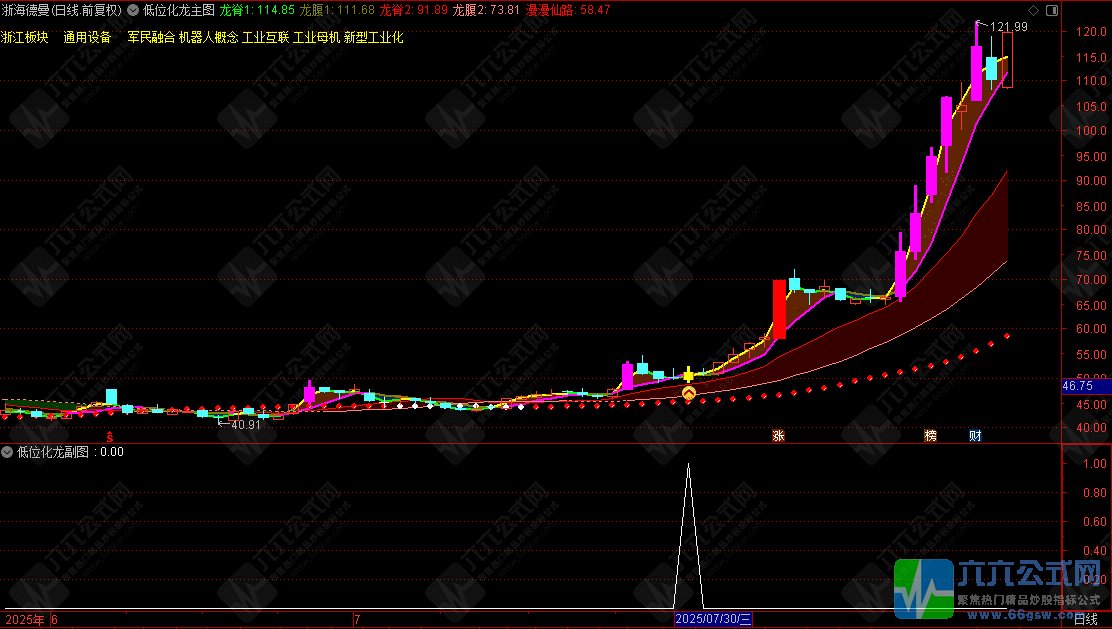This screenshot has width=1112, height=629.
Task: Click the large red limit-up candle
Action: 779,309
